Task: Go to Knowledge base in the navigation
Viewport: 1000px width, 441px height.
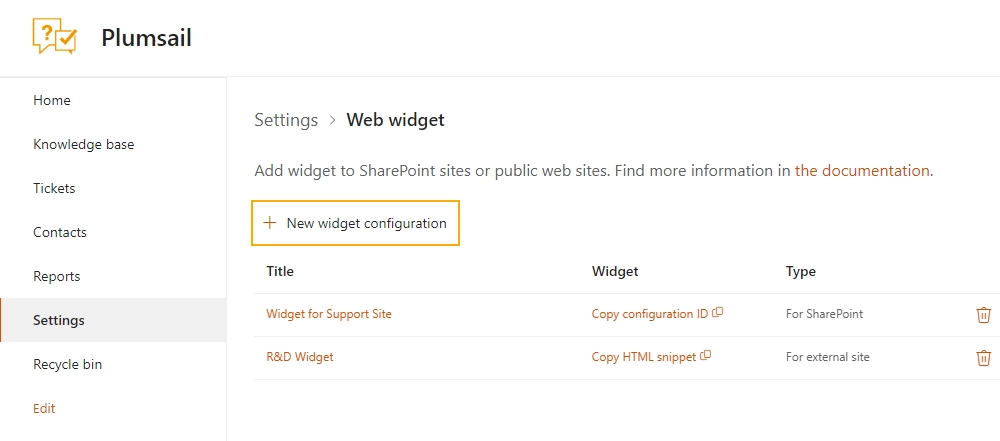Action: 84,144
